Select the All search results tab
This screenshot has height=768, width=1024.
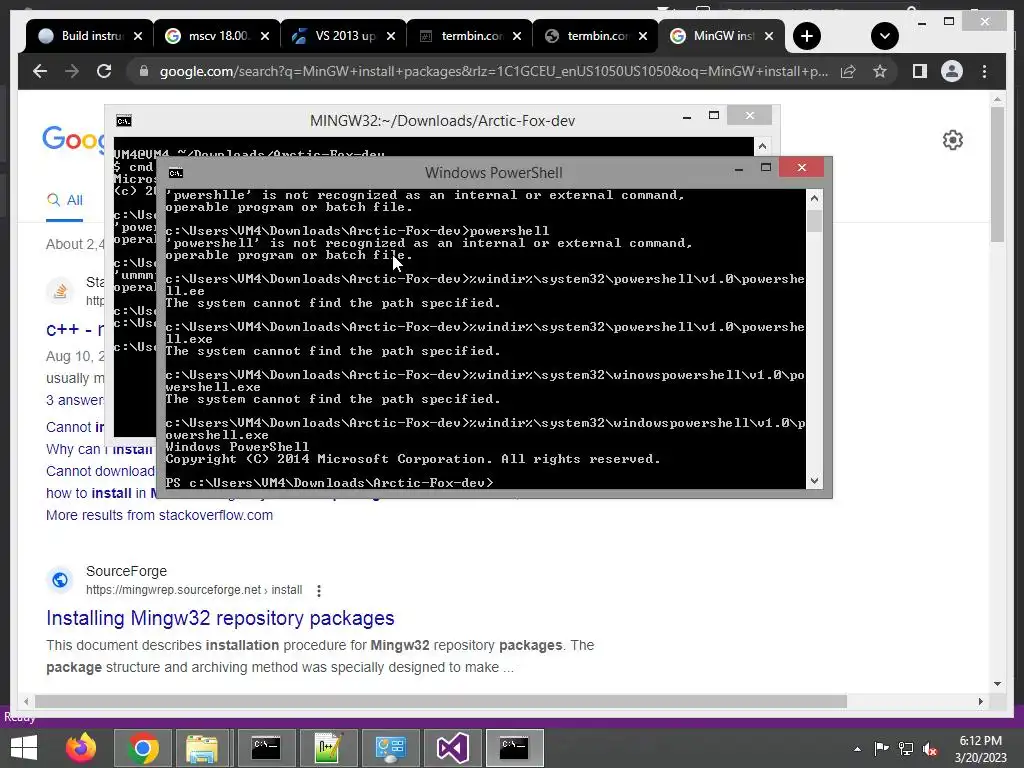tap(65, 200)
